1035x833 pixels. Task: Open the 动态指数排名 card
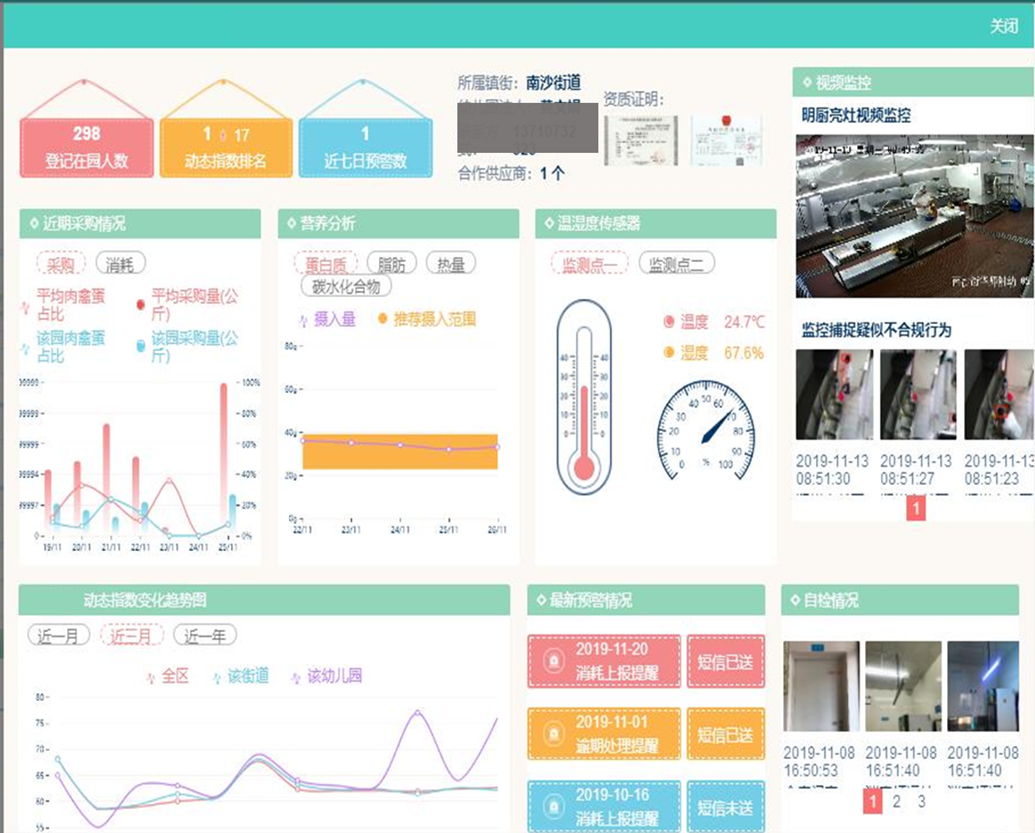coord(226,147)
